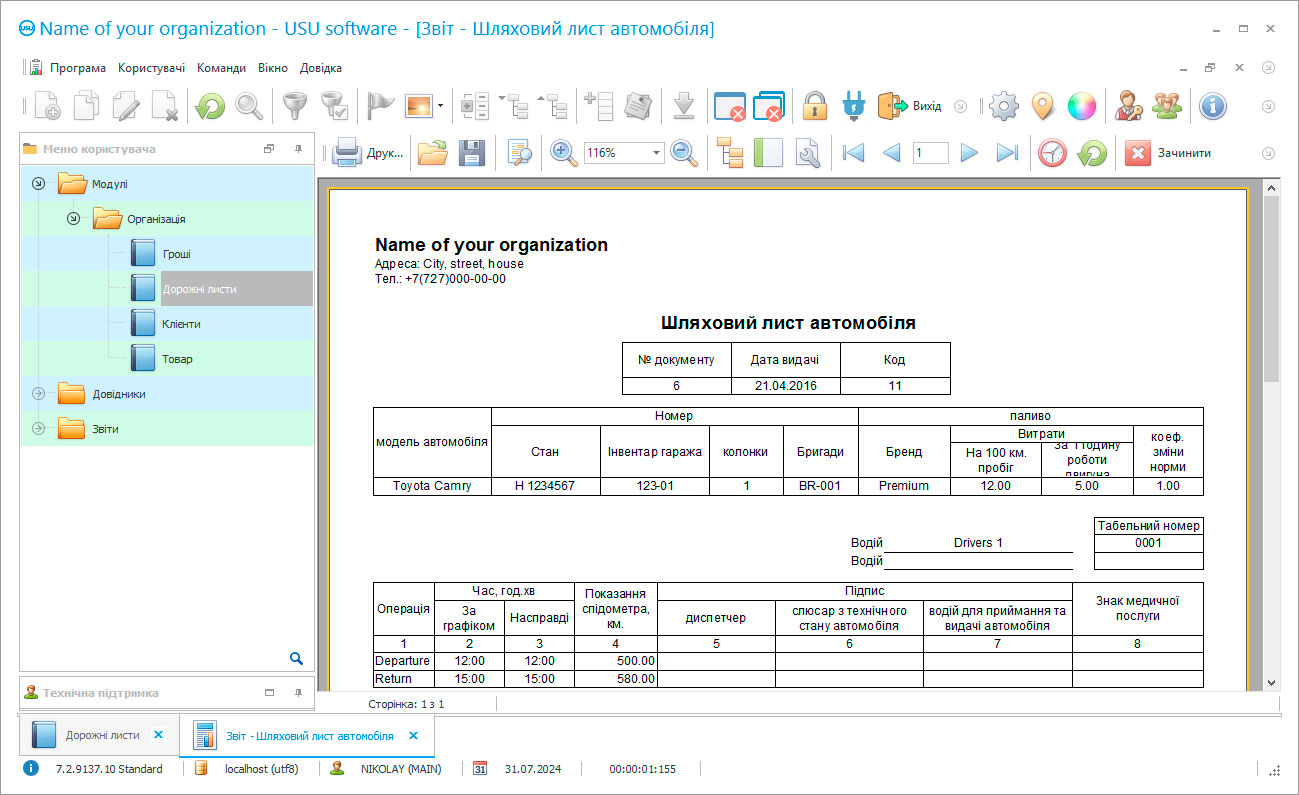Open report file with the folder icon
Viewport: 1299px width, 795px height.
(x=433, y=153)
